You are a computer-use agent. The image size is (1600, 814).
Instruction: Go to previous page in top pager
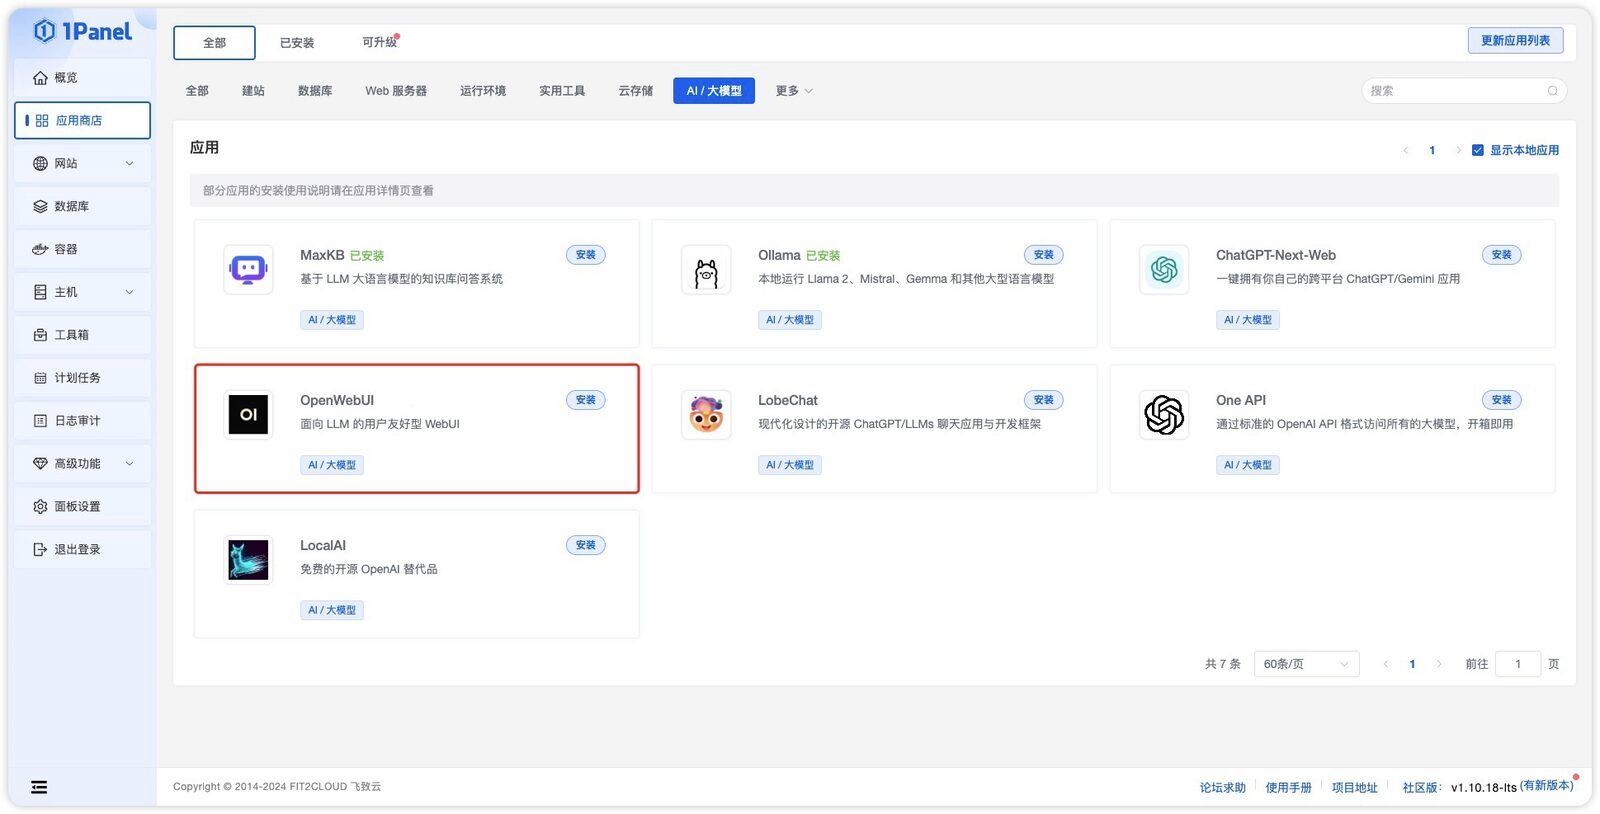(1405, 151)
